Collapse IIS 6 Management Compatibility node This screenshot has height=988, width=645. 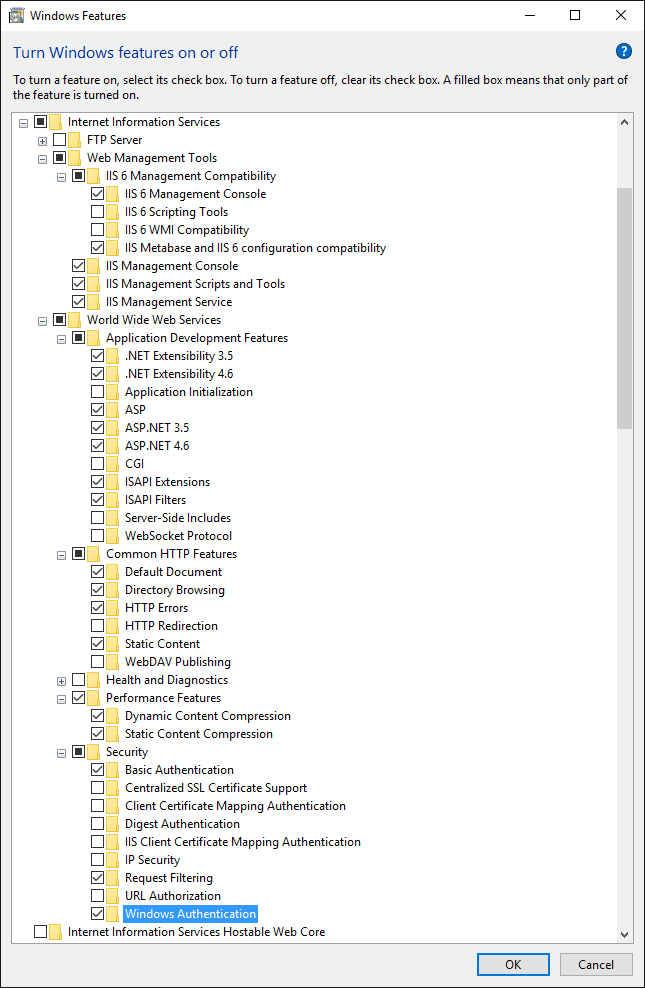(x=61, y=177)
